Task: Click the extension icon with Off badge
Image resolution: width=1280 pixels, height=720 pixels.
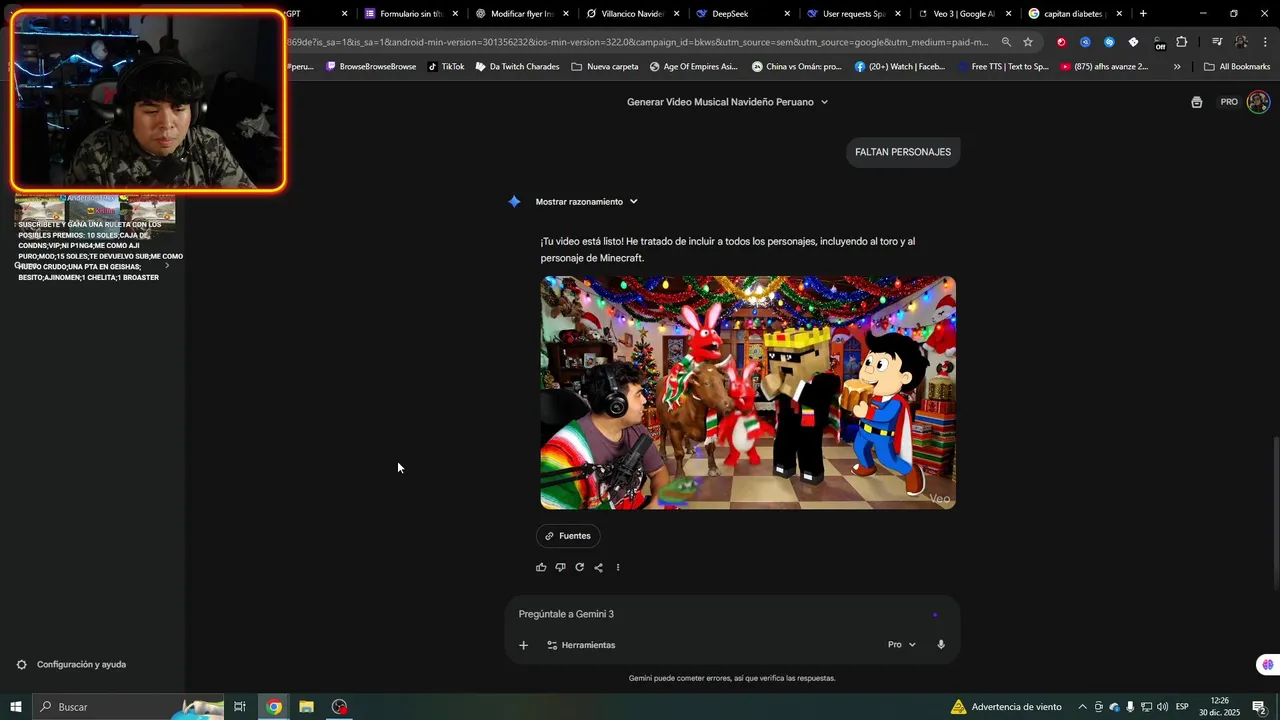Action: pyautogui.click(x=1158, y=43)
